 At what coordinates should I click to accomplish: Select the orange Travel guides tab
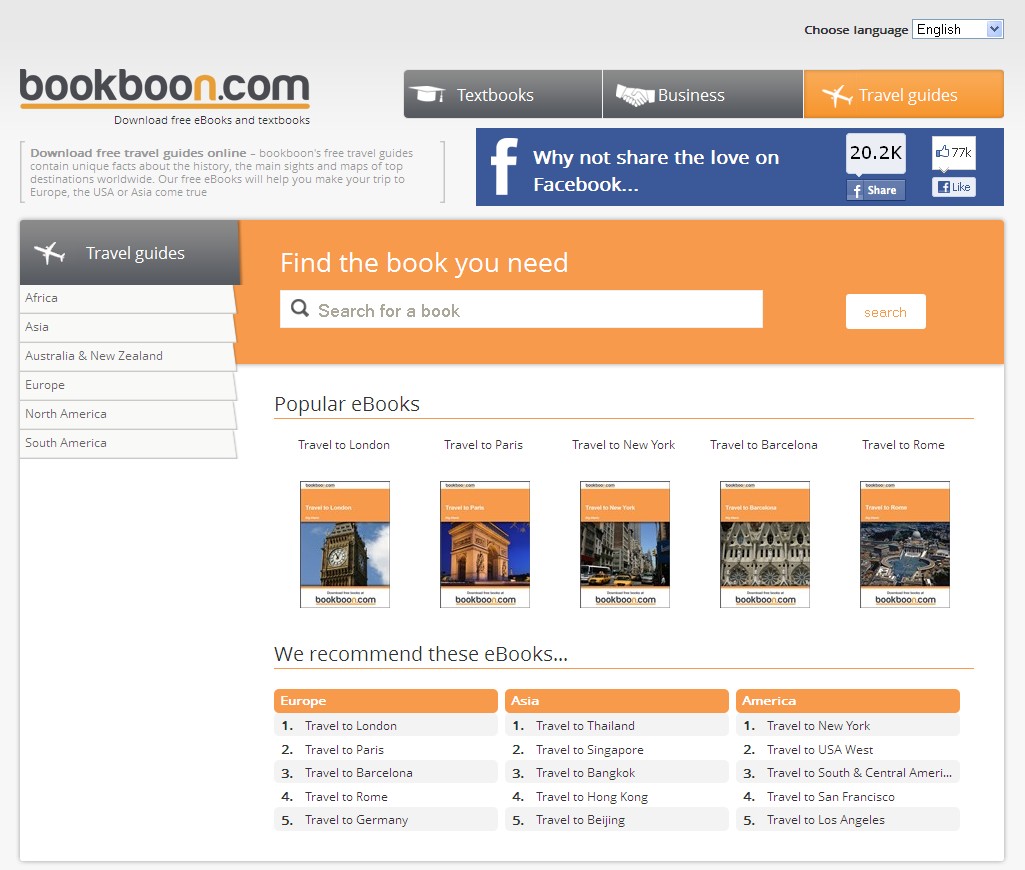pyautogui.click(x=904, y=94)
